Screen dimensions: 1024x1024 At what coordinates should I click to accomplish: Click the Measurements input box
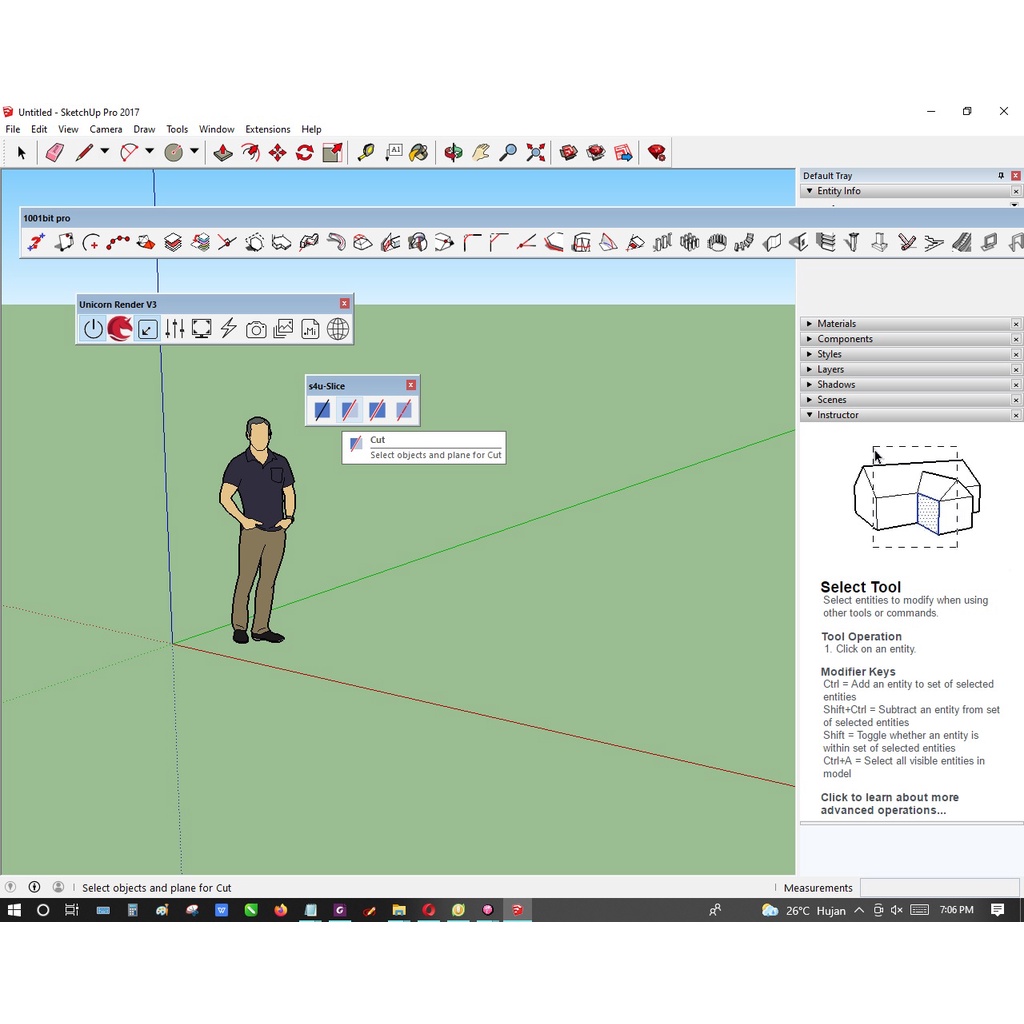click(939, 888)
